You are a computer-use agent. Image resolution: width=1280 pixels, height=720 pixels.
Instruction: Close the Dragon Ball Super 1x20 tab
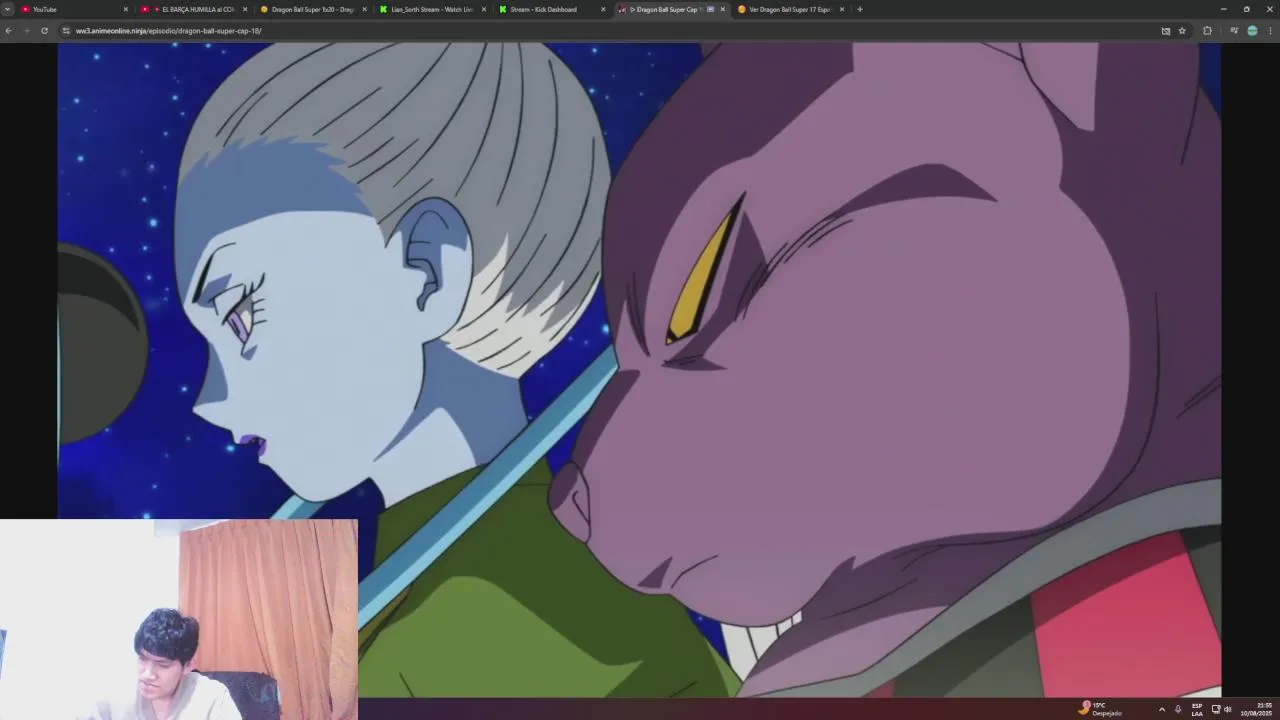tap(364, 9)
